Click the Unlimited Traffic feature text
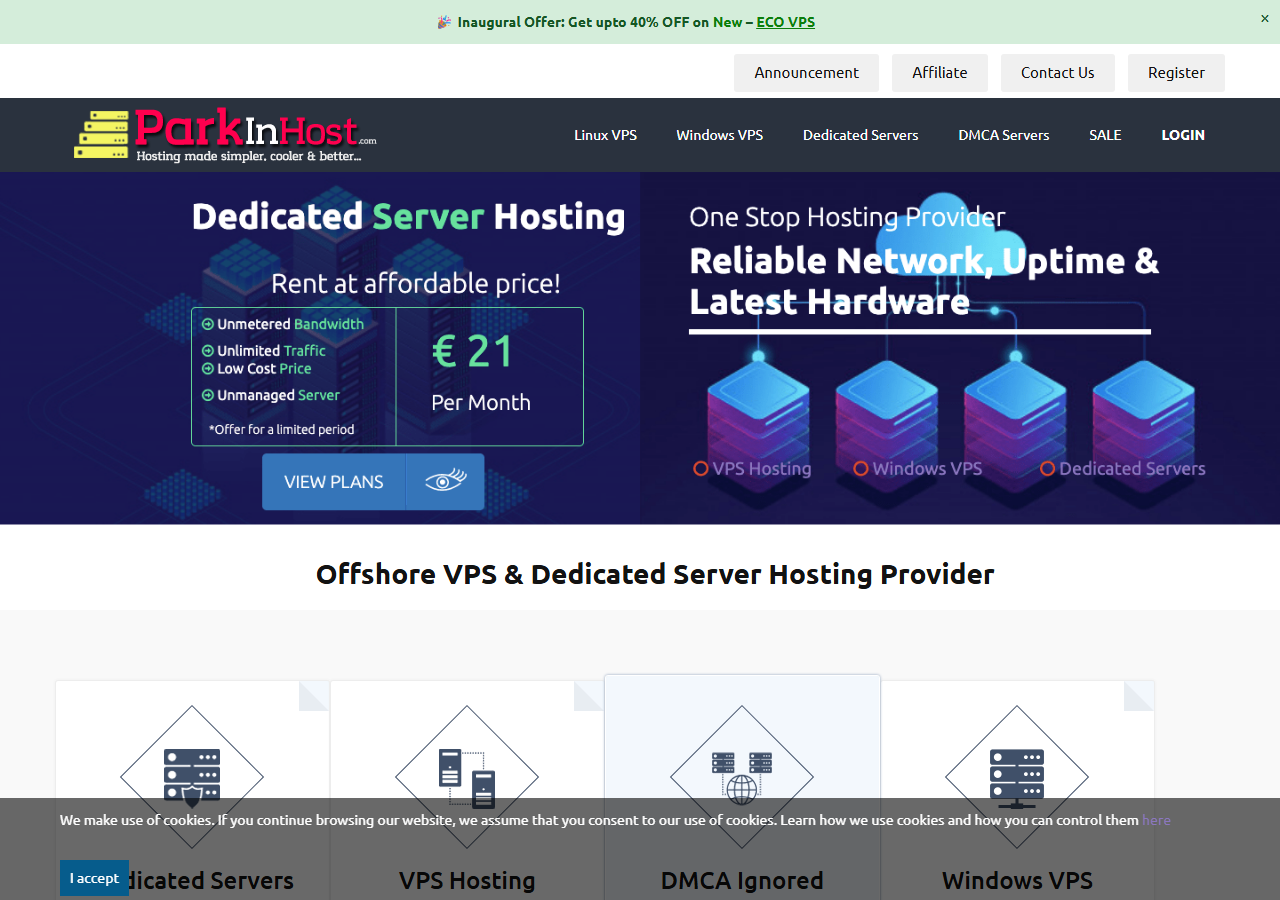 pos(264,351)
